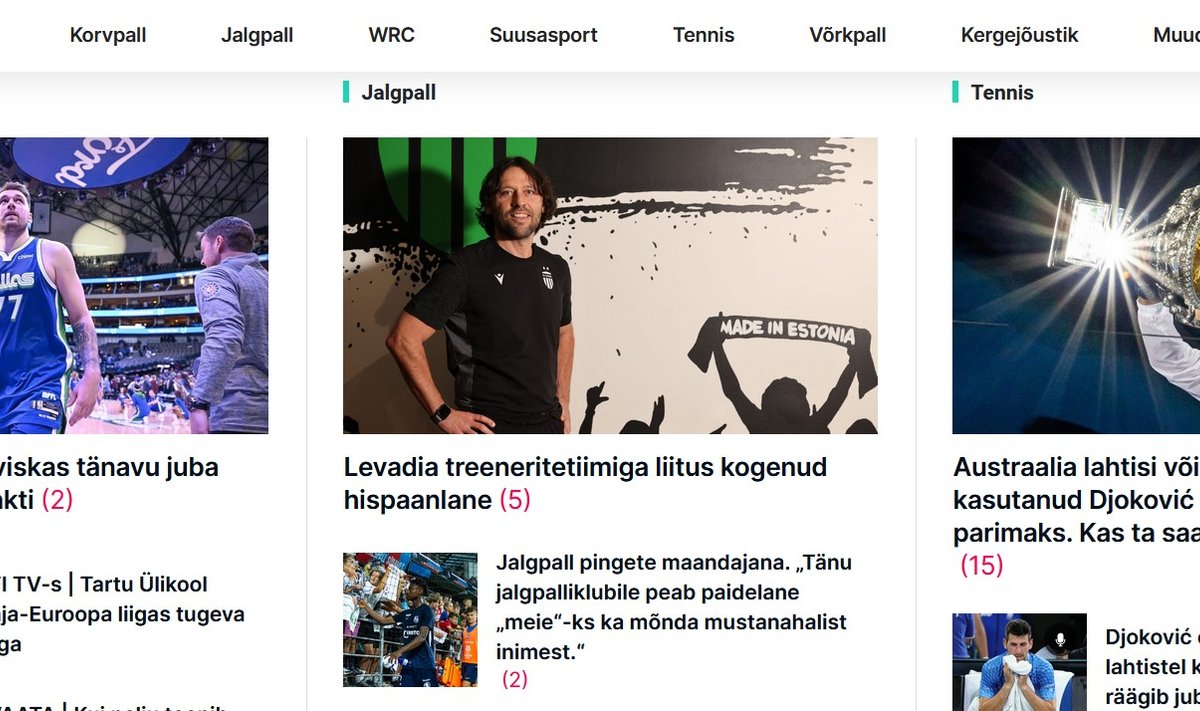Image resolution: width=1200 pixels, height=711 pixels.
Task: Open comments count (5) on the Levadia article
Action: pyautogui.click(x=514, y=500)
